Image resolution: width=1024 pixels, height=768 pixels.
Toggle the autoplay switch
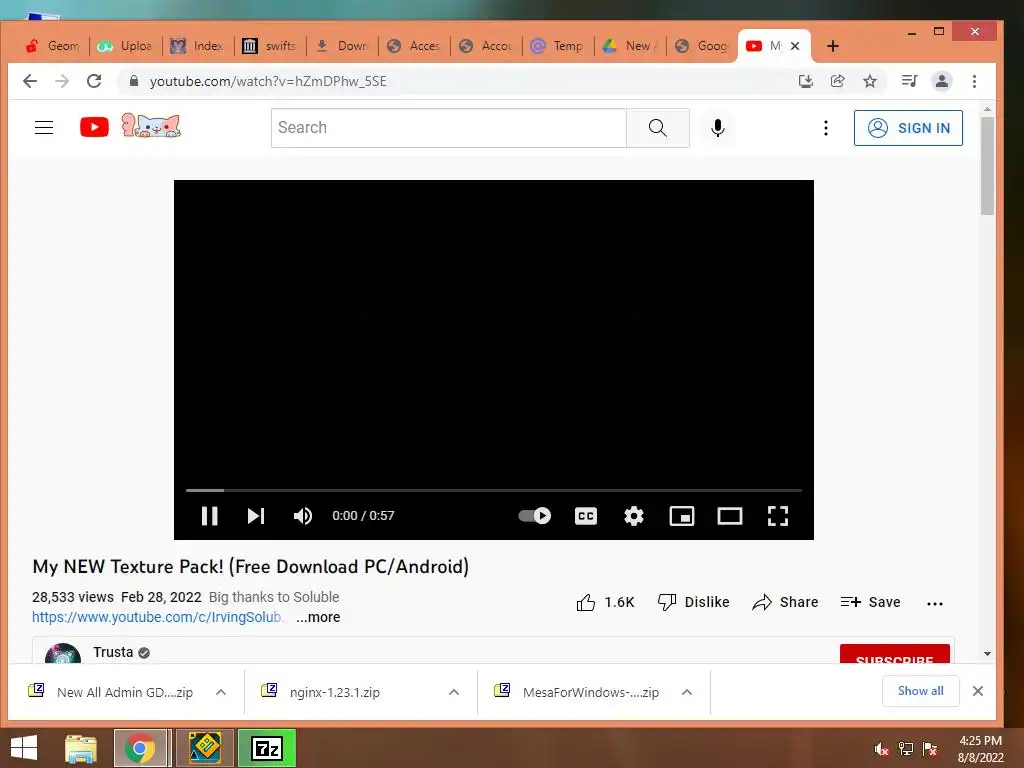point(534,516)
